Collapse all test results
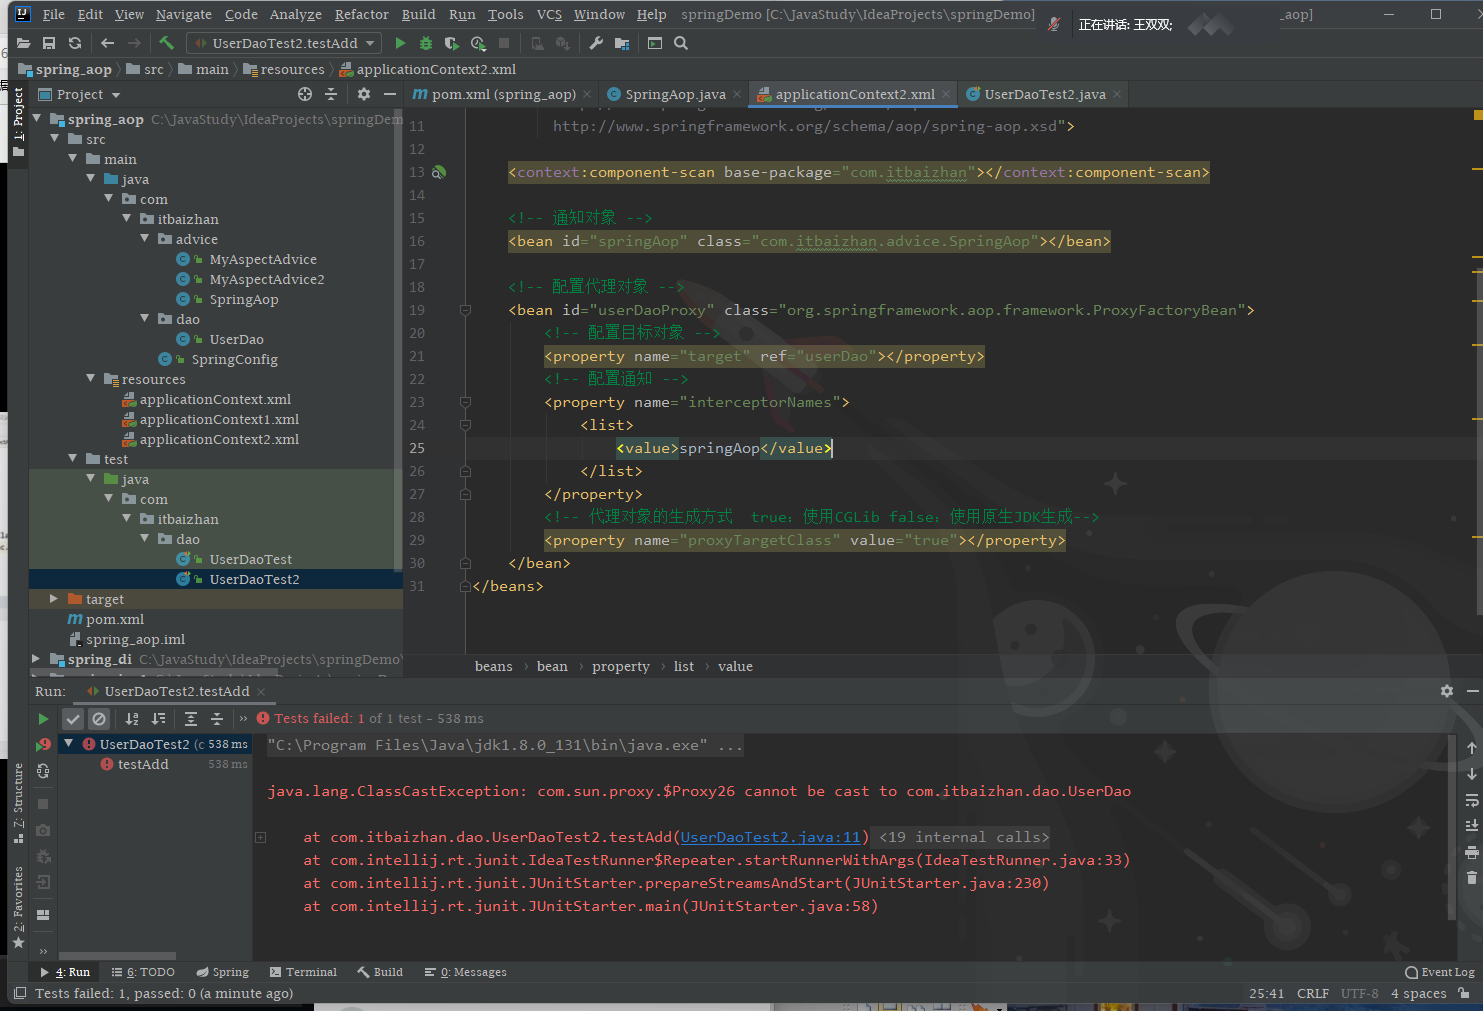 pyautogui.click(x=217, y=719)
